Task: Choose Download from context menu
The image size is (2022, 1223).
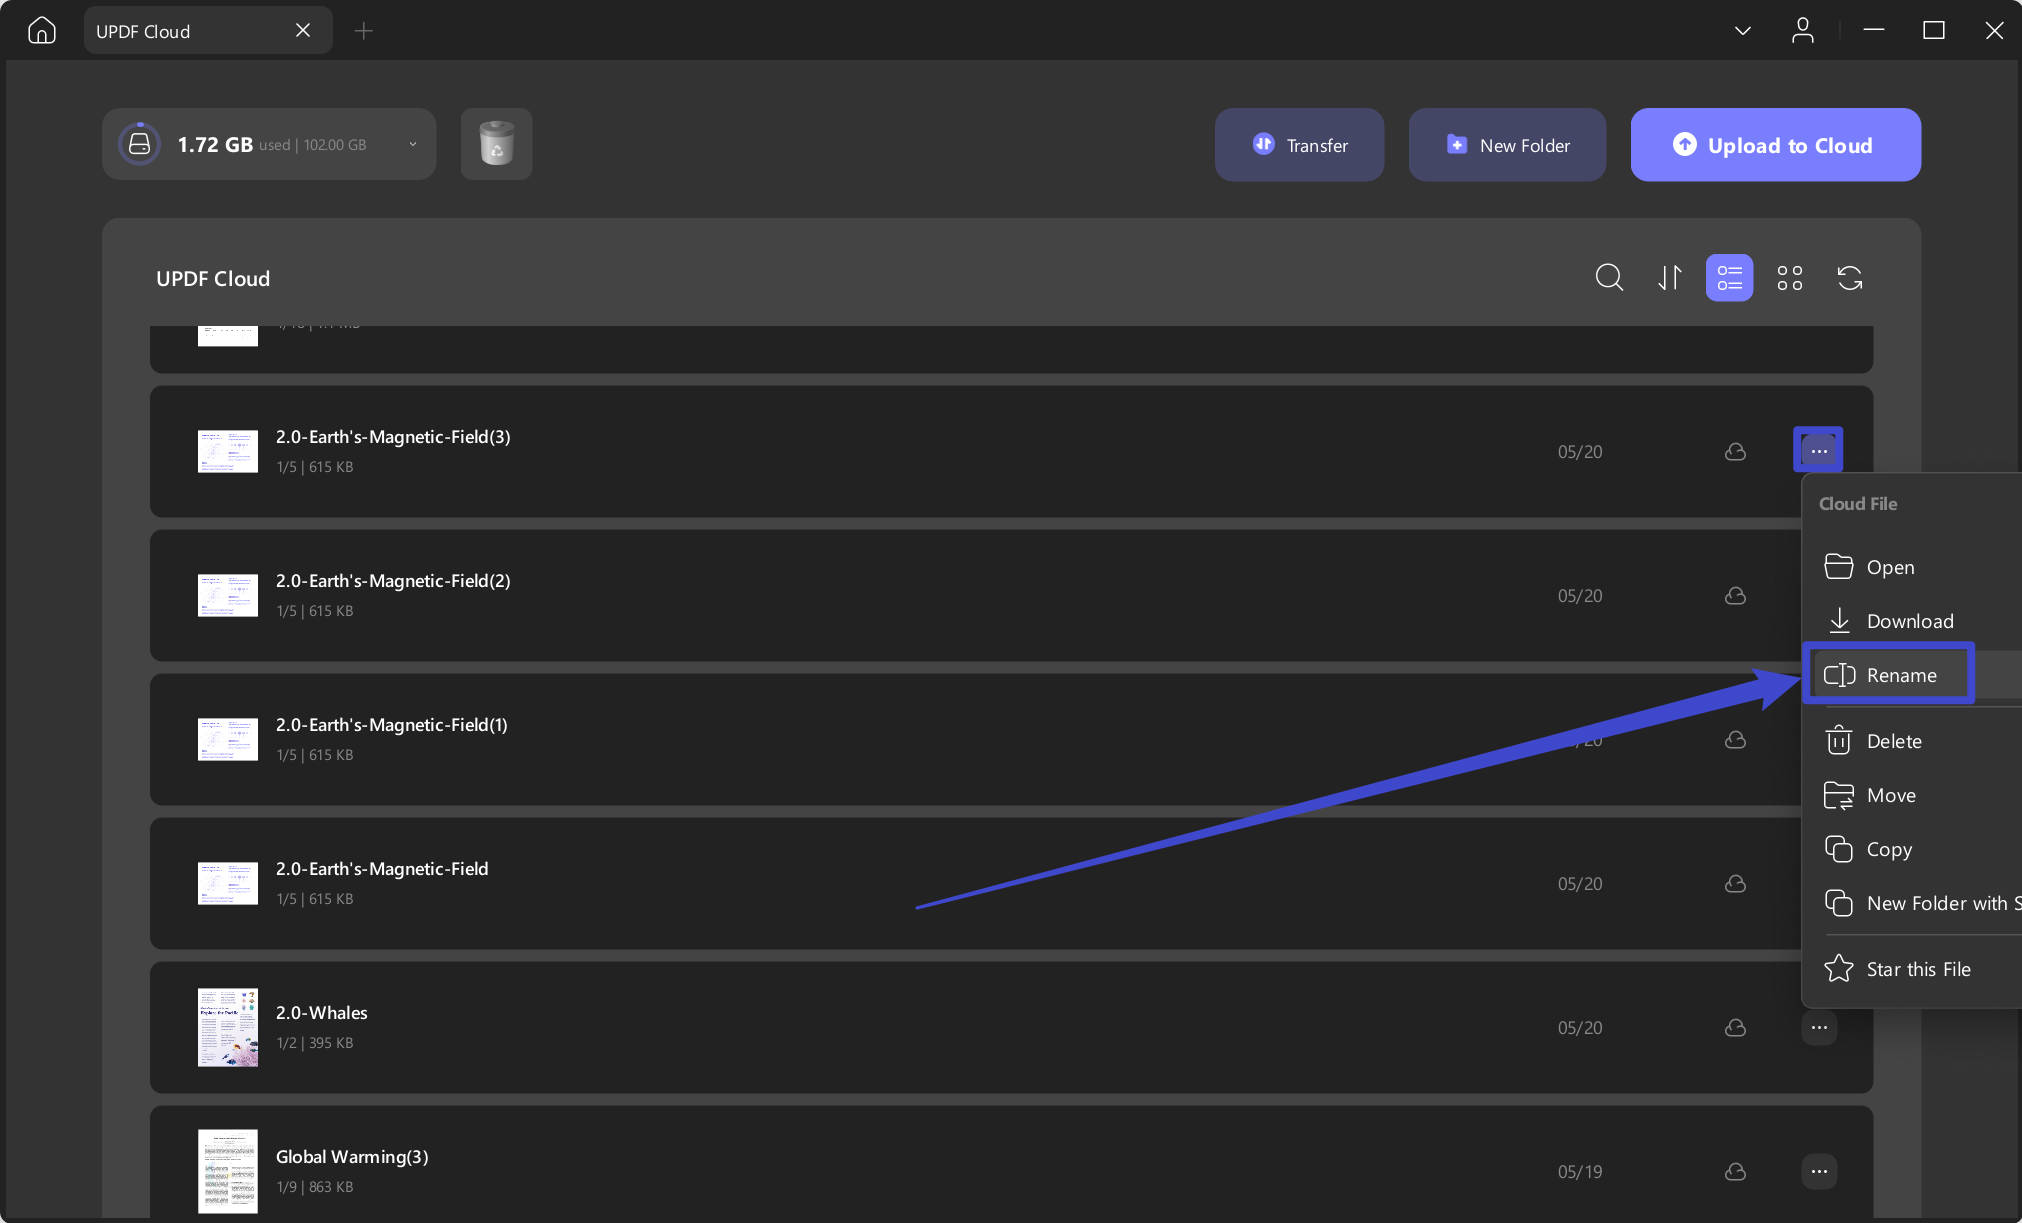Action: (x=1912, y=621)
